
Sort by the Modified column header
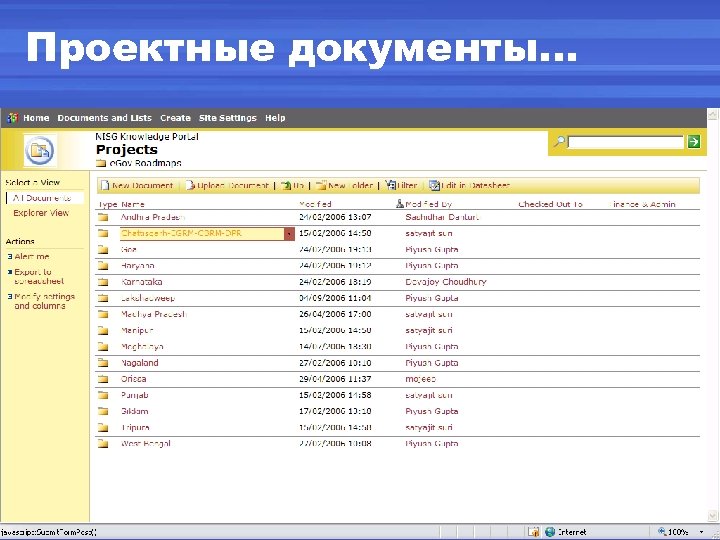[315, 204]
